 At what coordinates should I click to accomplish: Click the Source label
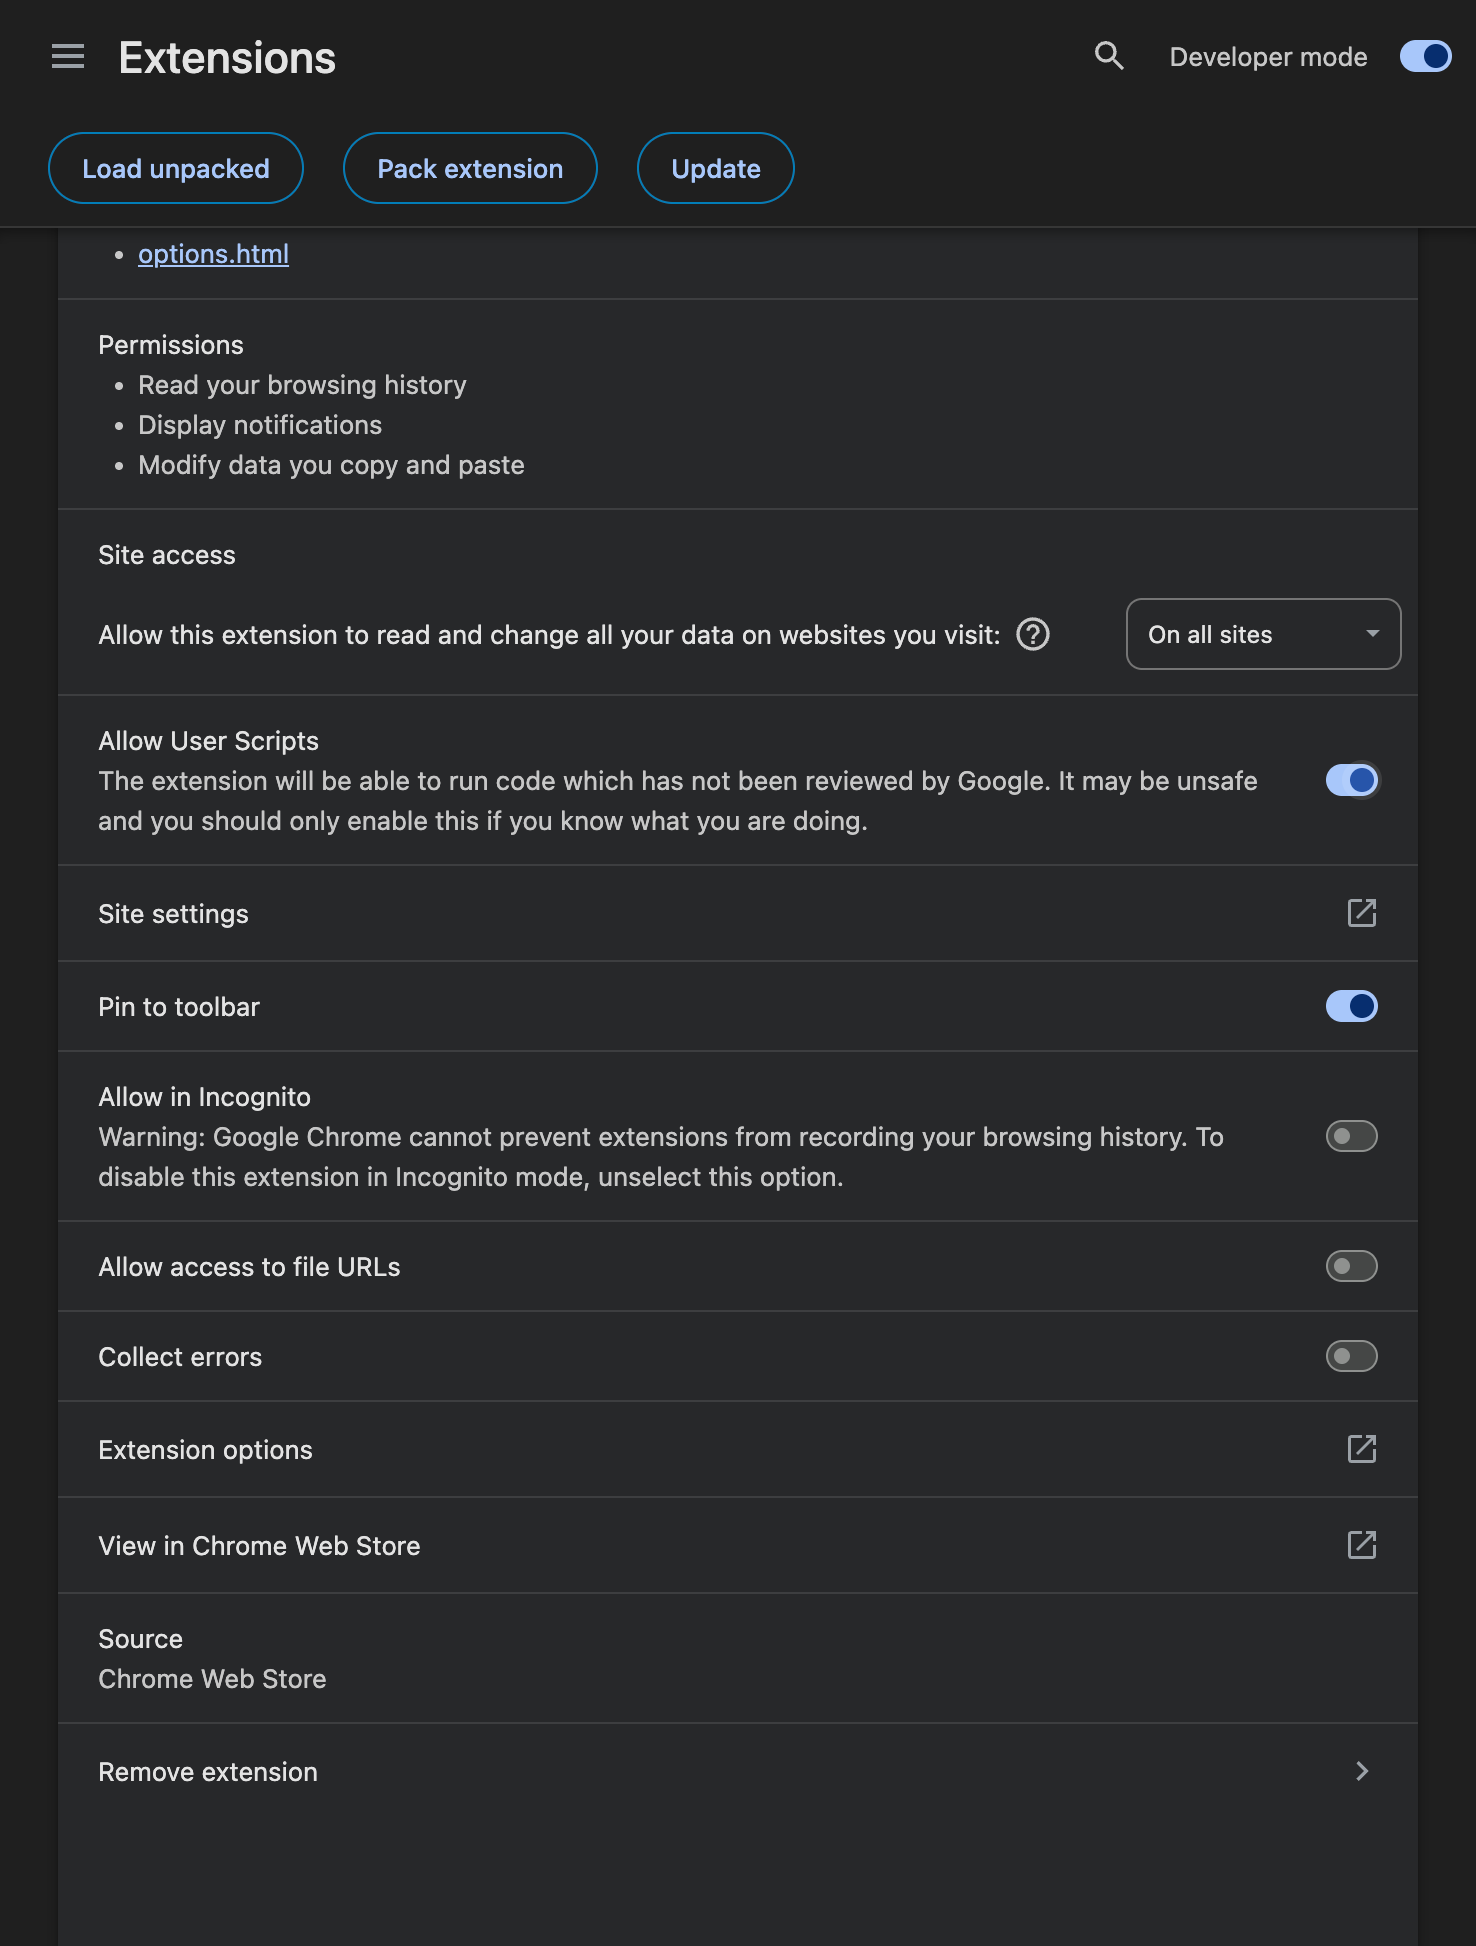141,1639
